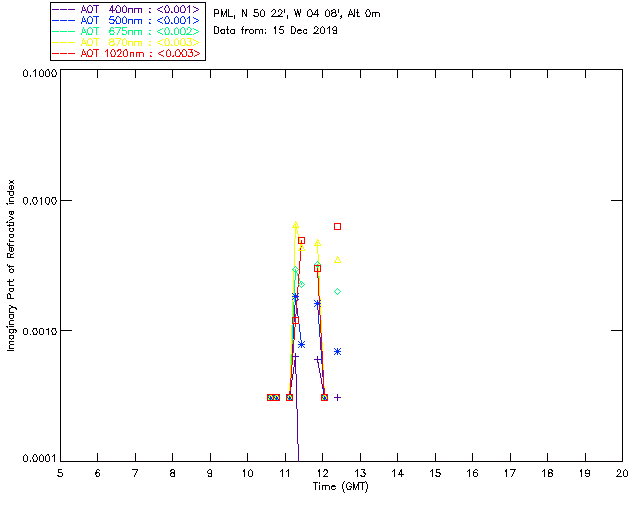This screenshot has width=640, height=512.
Task: Click the isolated red square marker near 0.006
Action: pyautogui.click(x=338, y=226)
